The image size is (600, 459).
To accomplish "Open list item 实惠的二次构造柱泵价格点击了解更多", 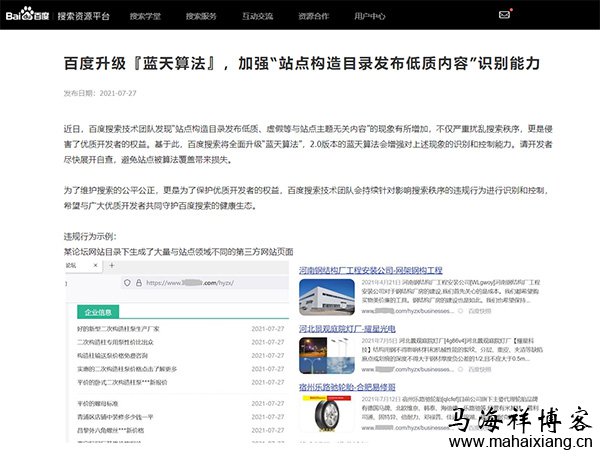I will [x=127, y=369].
